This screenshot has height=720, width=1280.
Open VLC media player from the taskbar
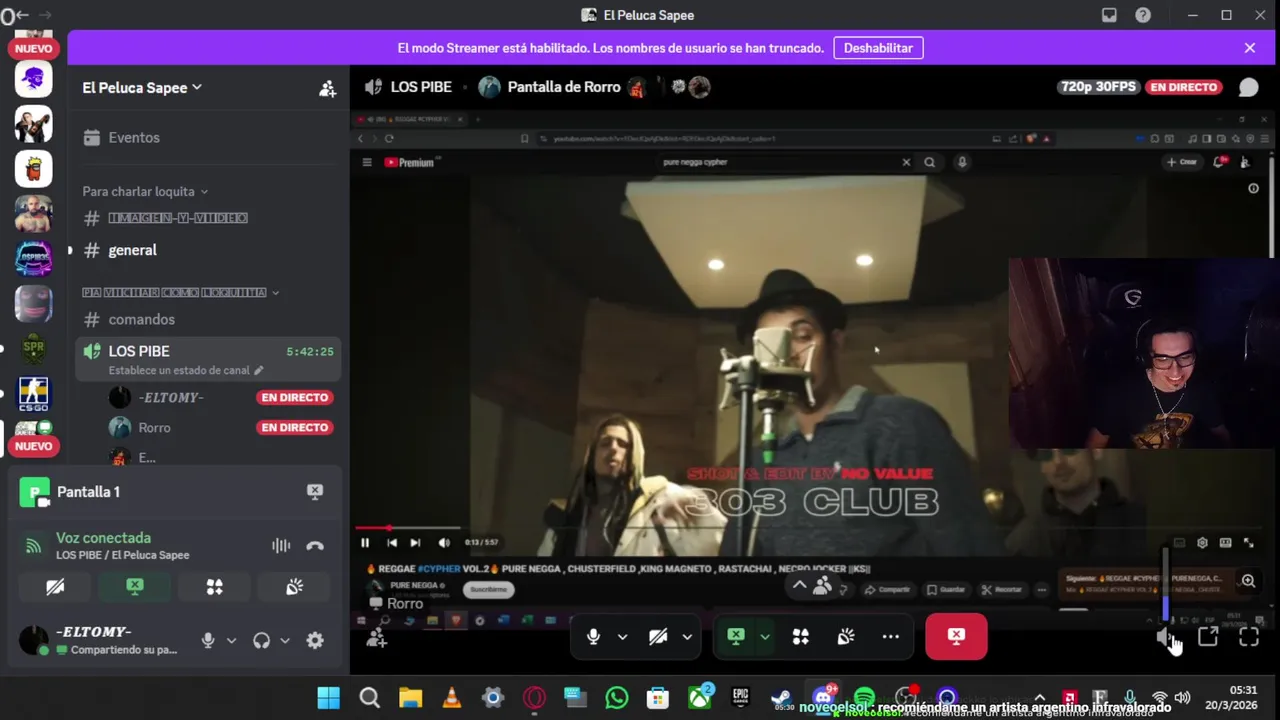(x=452, y=697)
